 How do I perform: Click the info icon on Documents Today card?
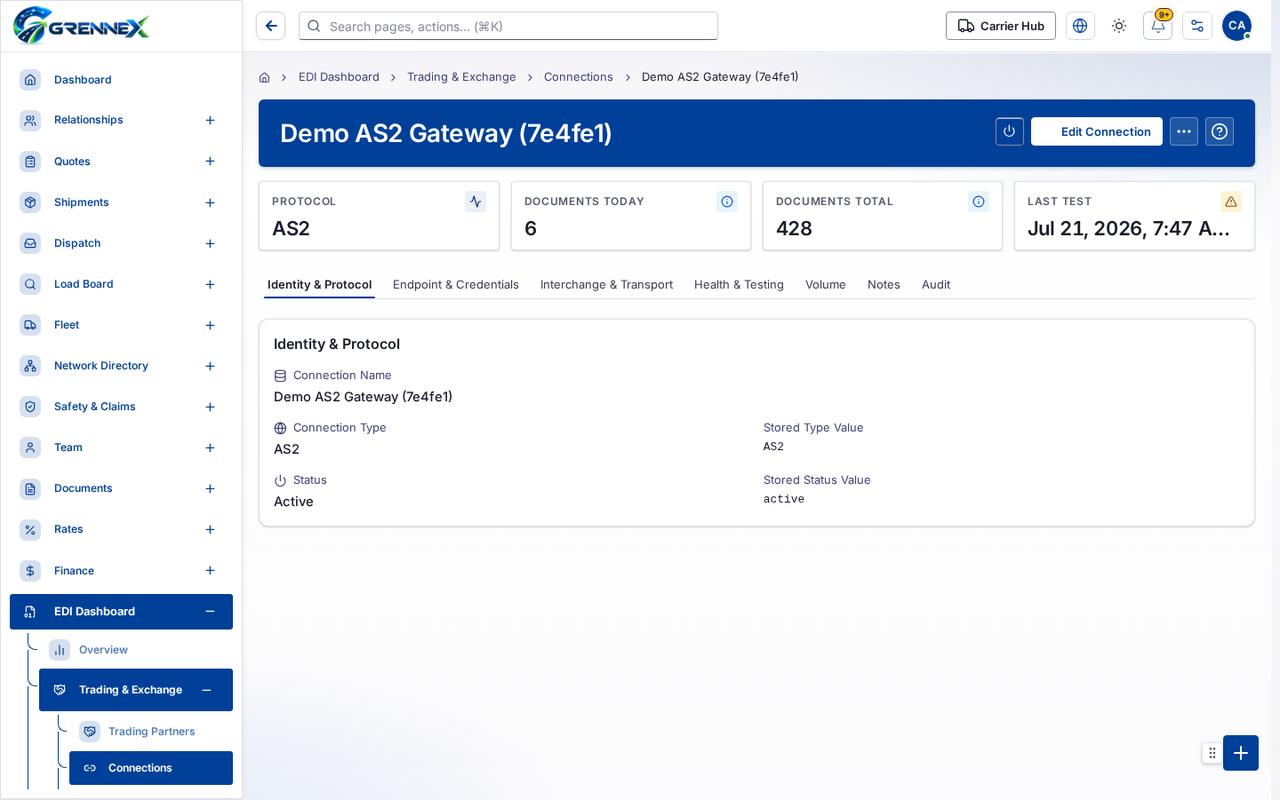(727, 201)
